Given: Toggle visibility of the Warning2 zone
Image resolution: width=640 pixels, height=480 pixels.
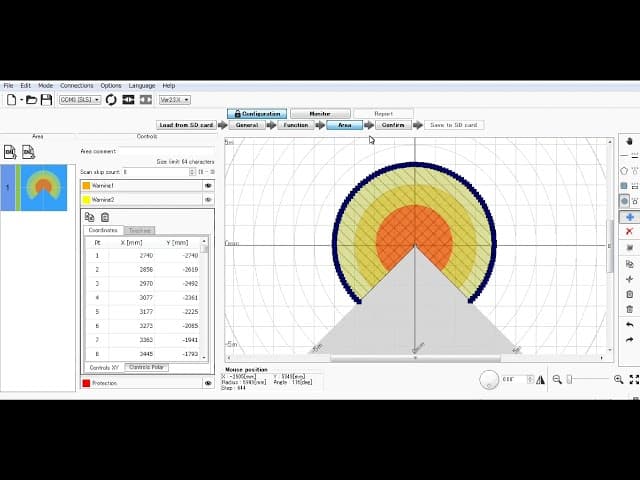Looking at the screenshot, I should [x=208, y=200].
